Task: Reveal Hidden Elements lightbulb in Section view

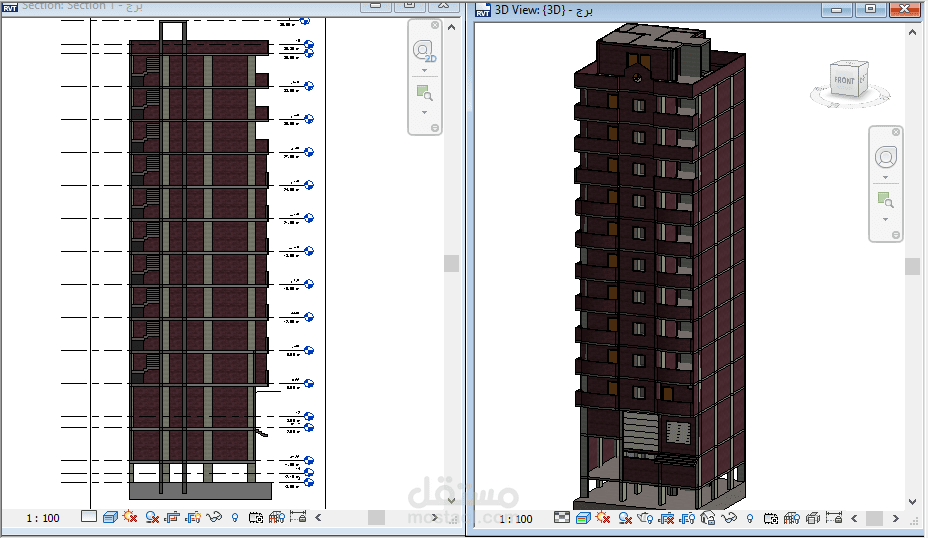Action: (235, 518)
